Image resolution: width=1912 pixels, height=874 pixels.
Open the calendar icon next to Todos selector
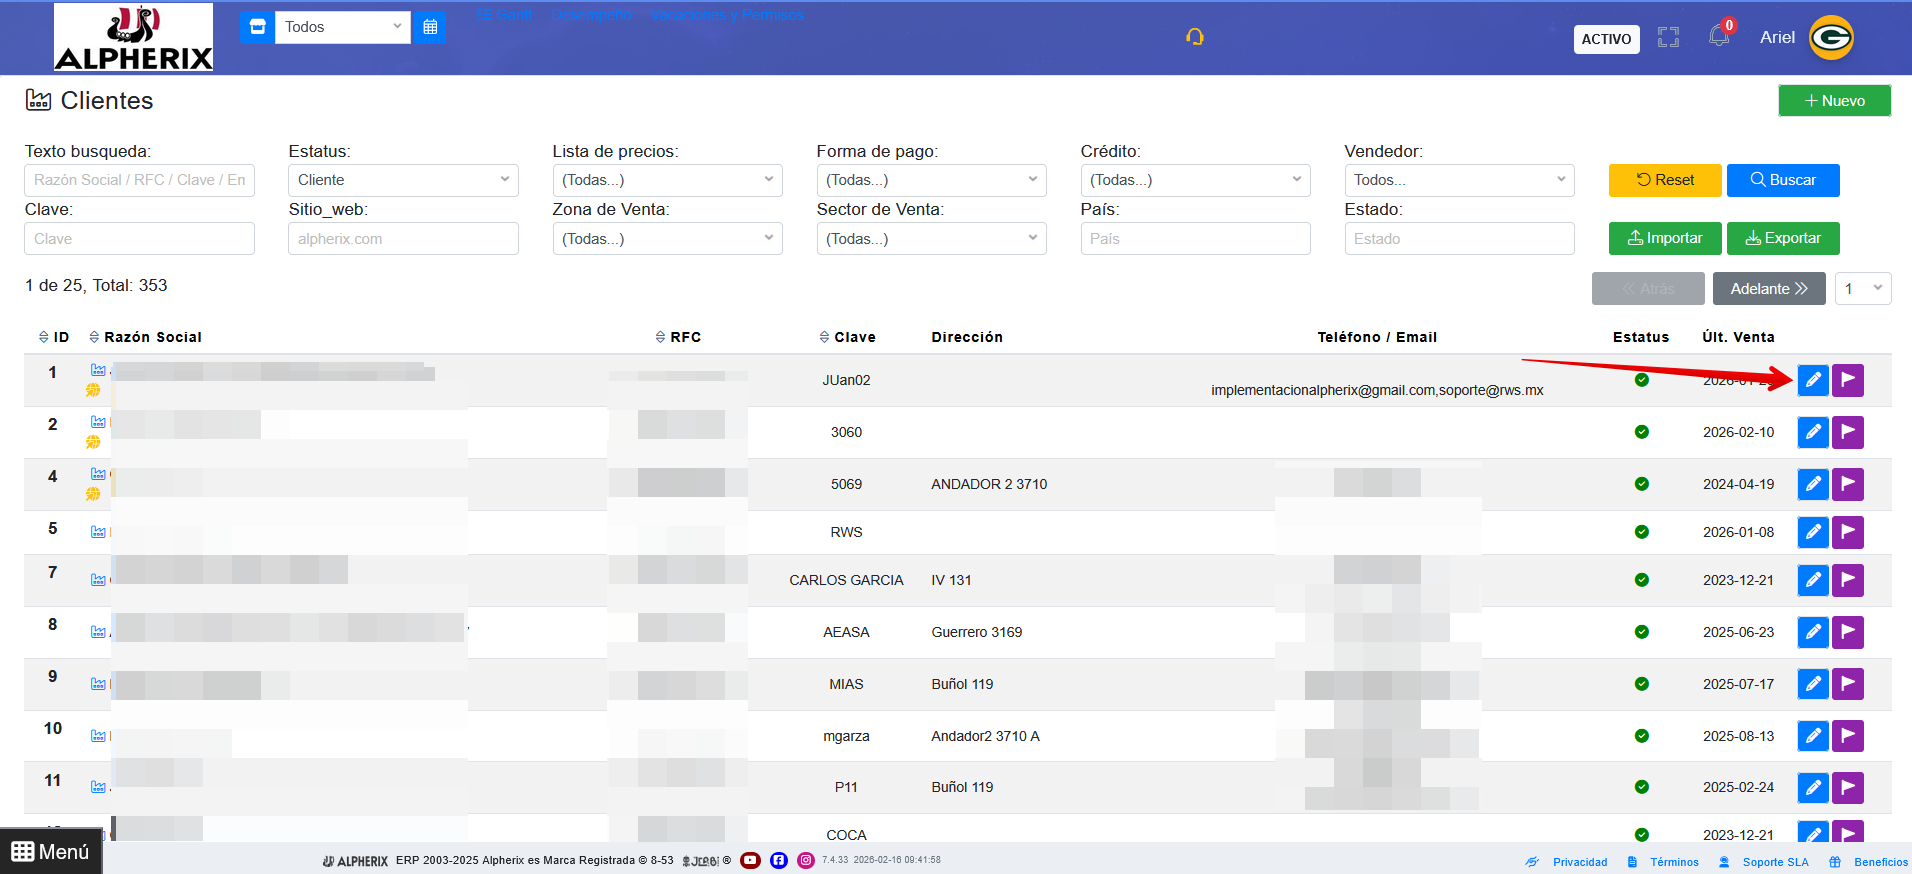click(x=430, y=27)
